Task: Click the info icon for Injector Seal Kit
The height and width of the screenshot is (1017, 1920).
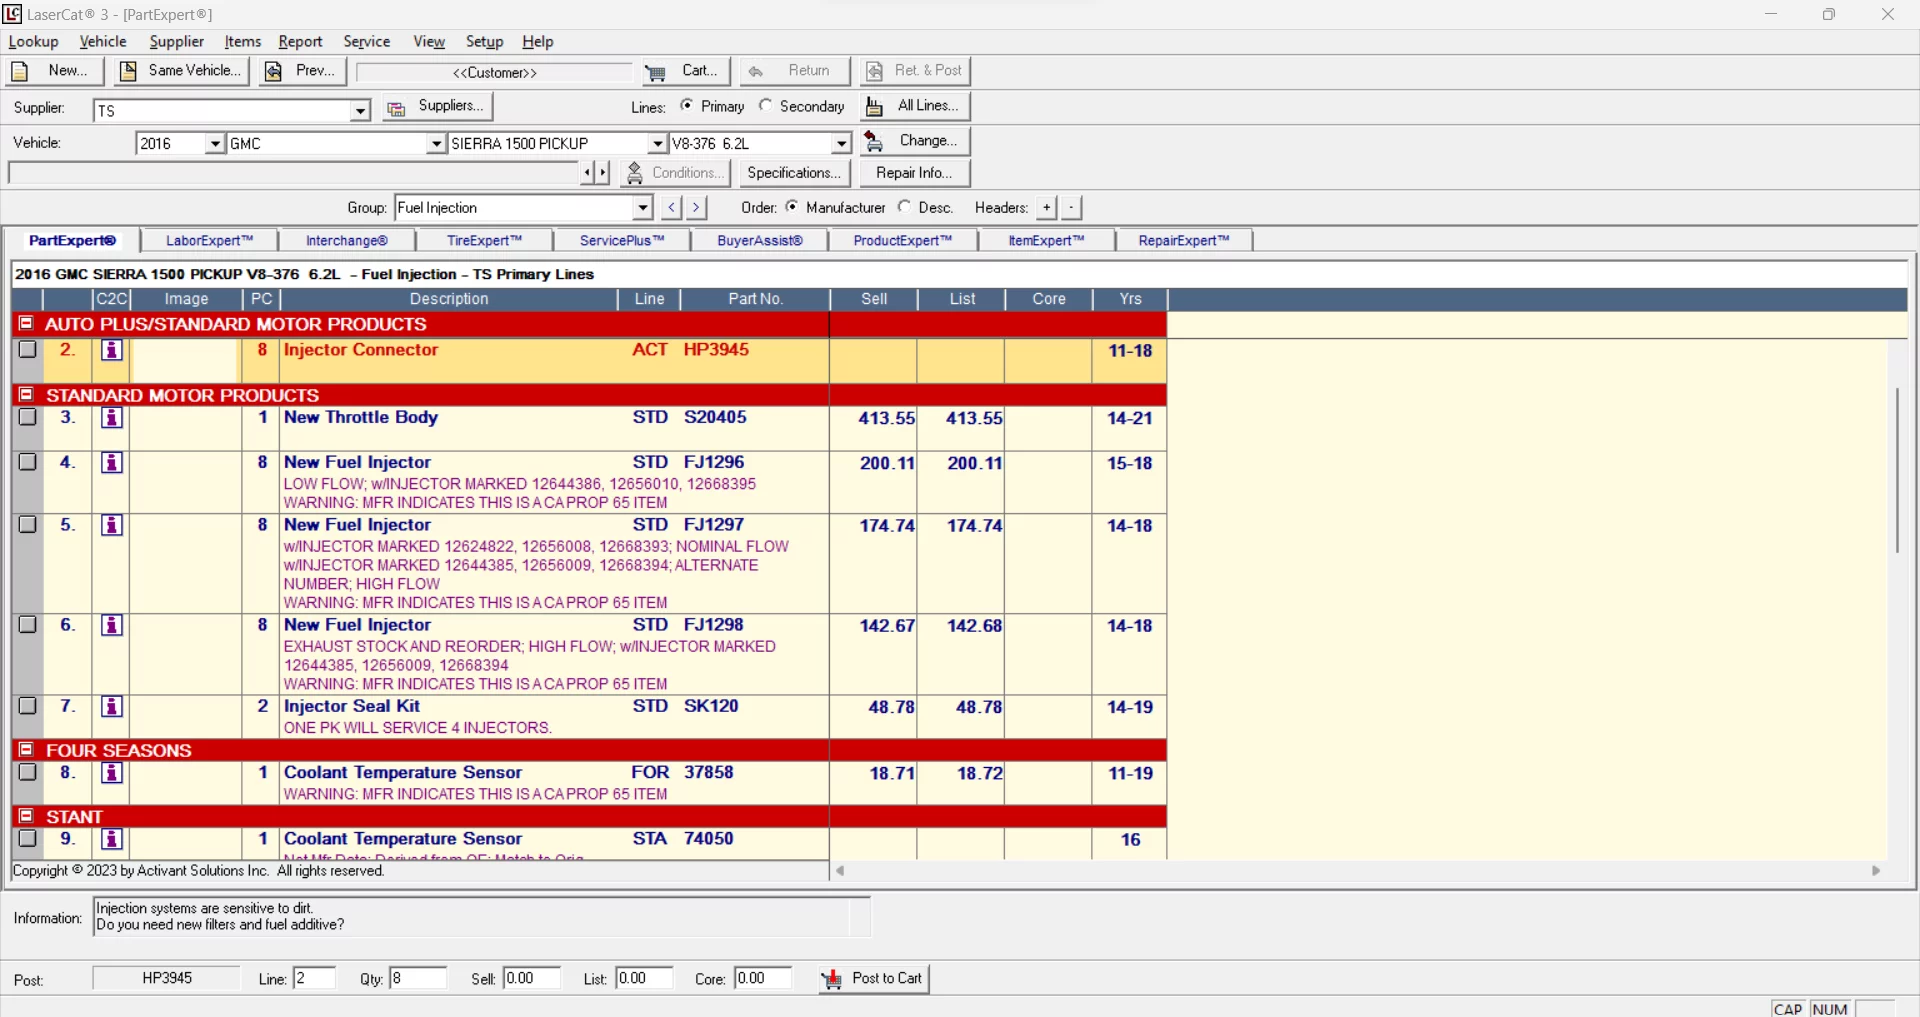Action: [x=112, y=707]
